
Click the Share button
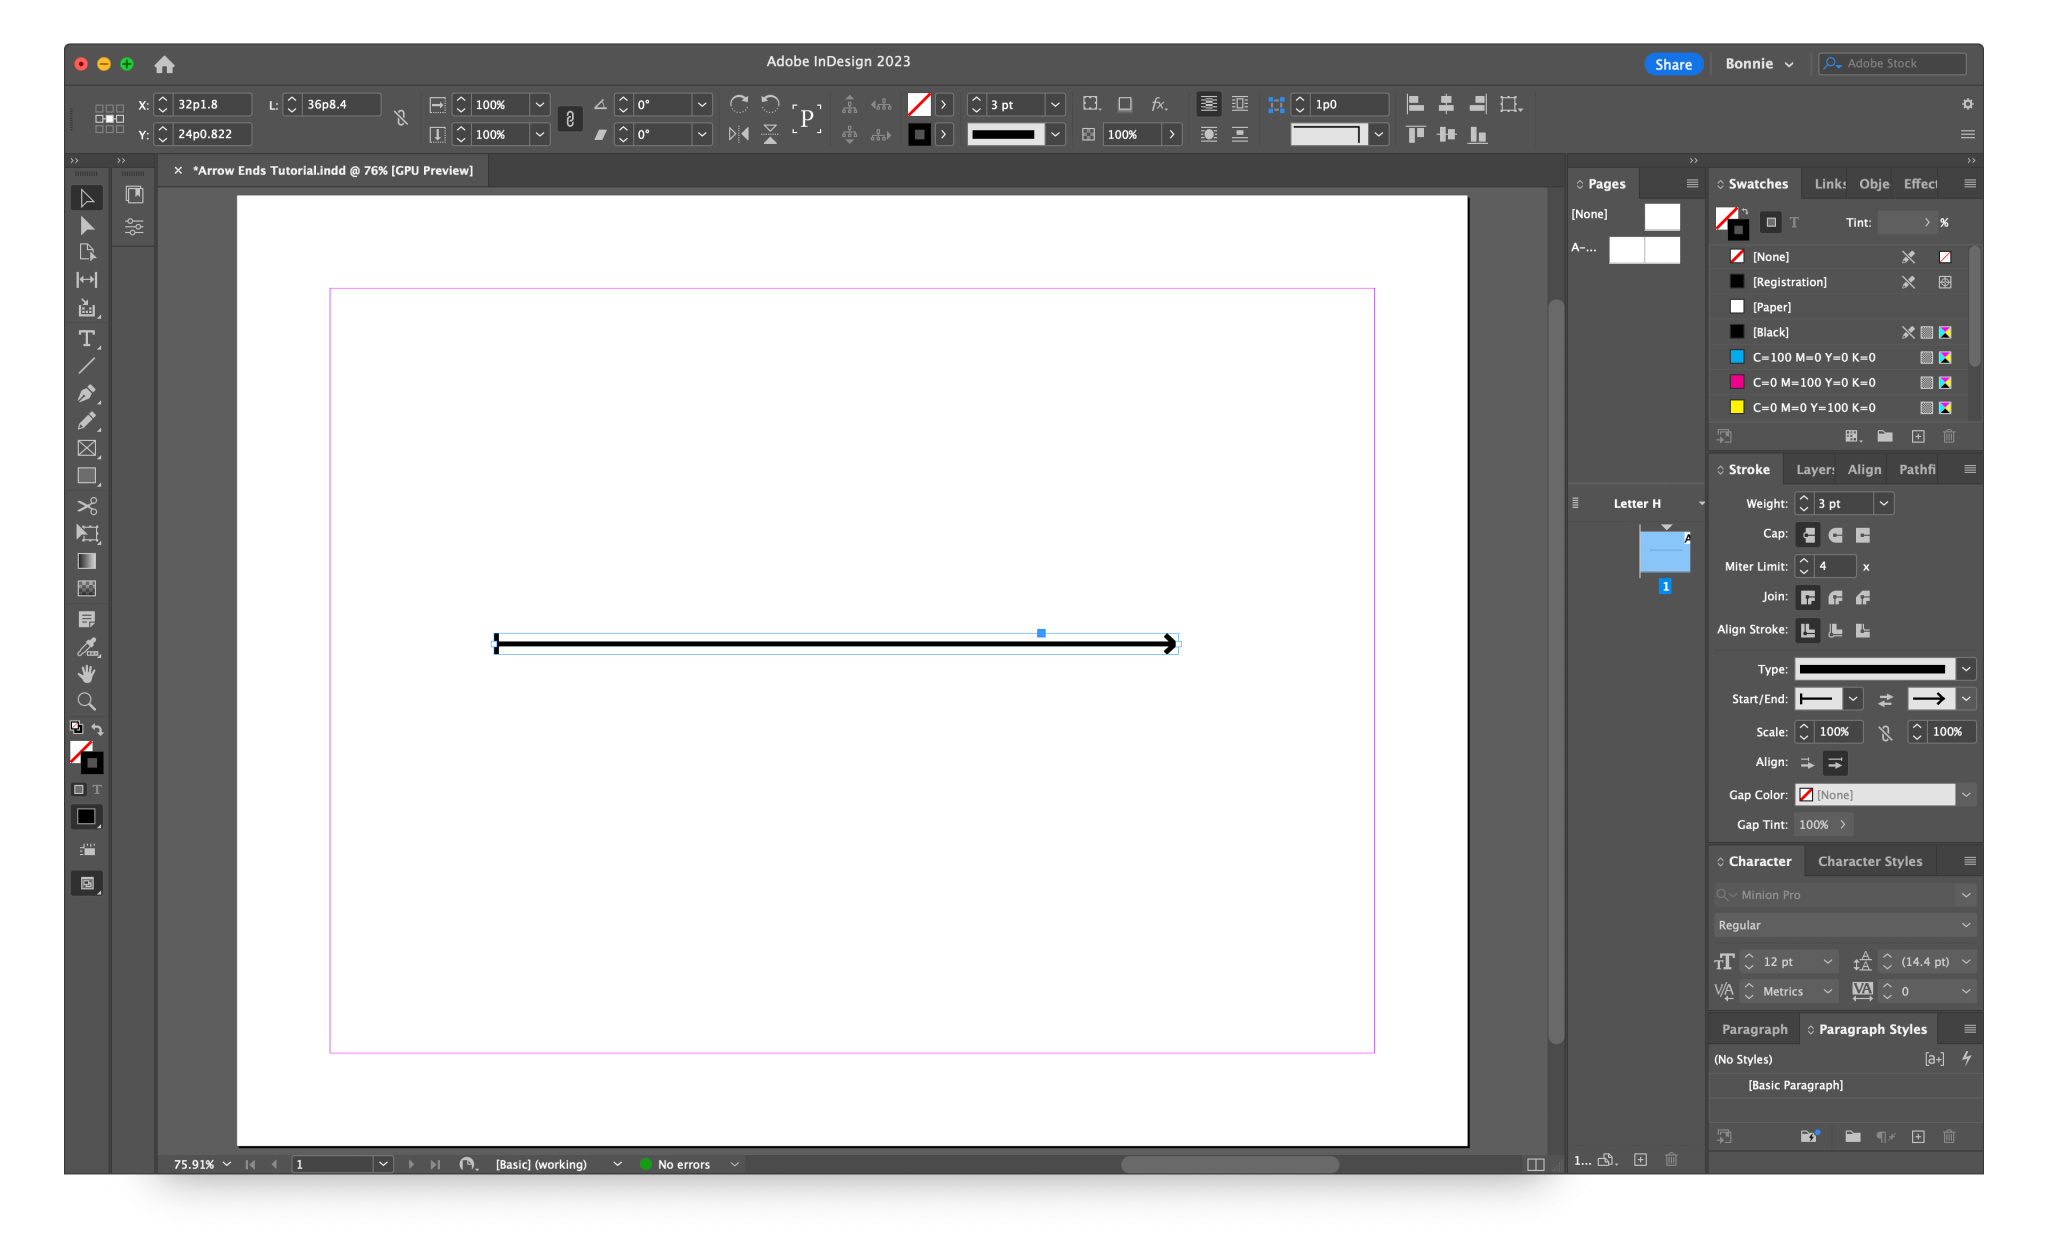[1672, 63]
